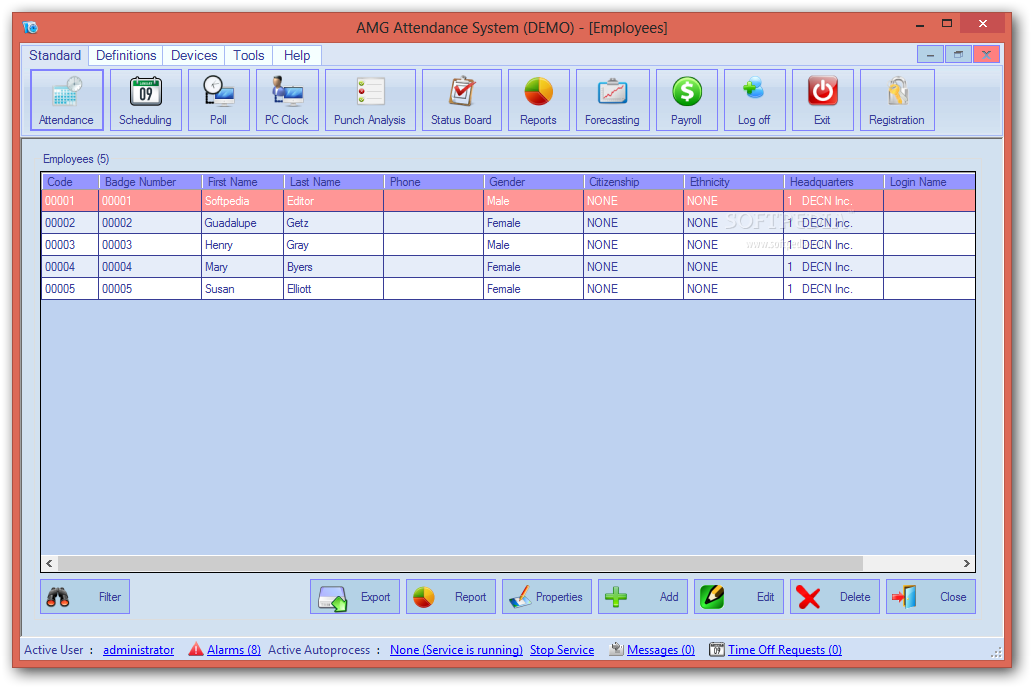Sort by Badge Number column header
Image resolution: width=1032 pixels, height=688 pixels.
pyautogui.click(x=151, y=182)
